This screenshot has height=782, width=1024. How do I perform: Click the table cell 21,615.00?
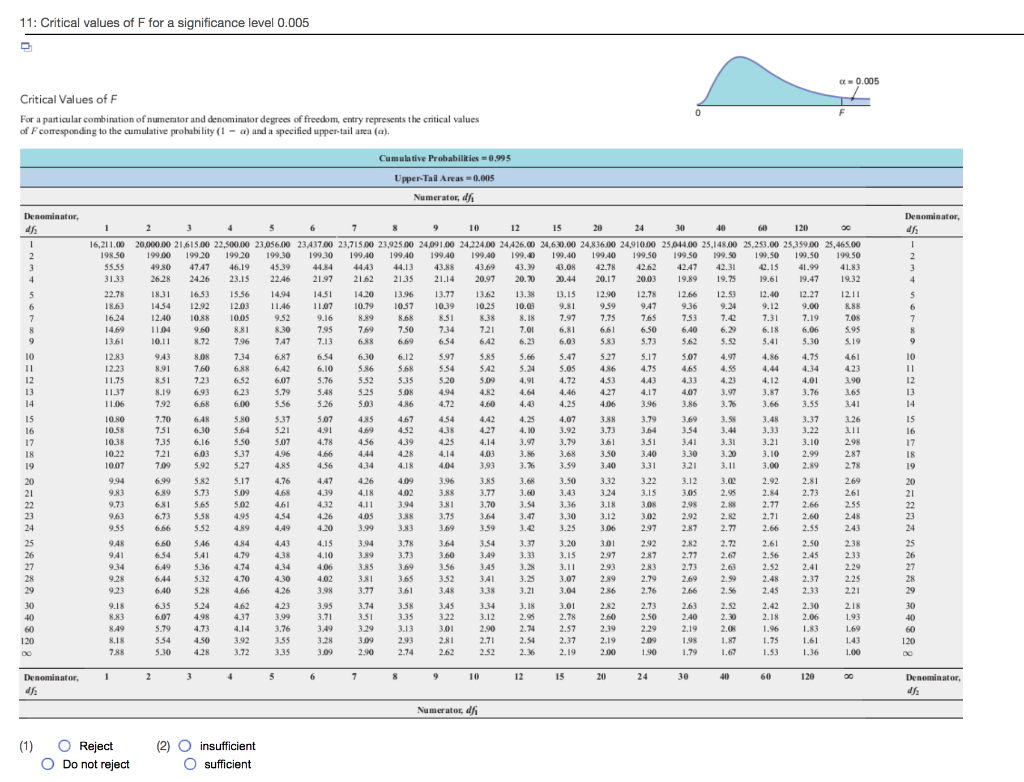(x=193, y=244)
